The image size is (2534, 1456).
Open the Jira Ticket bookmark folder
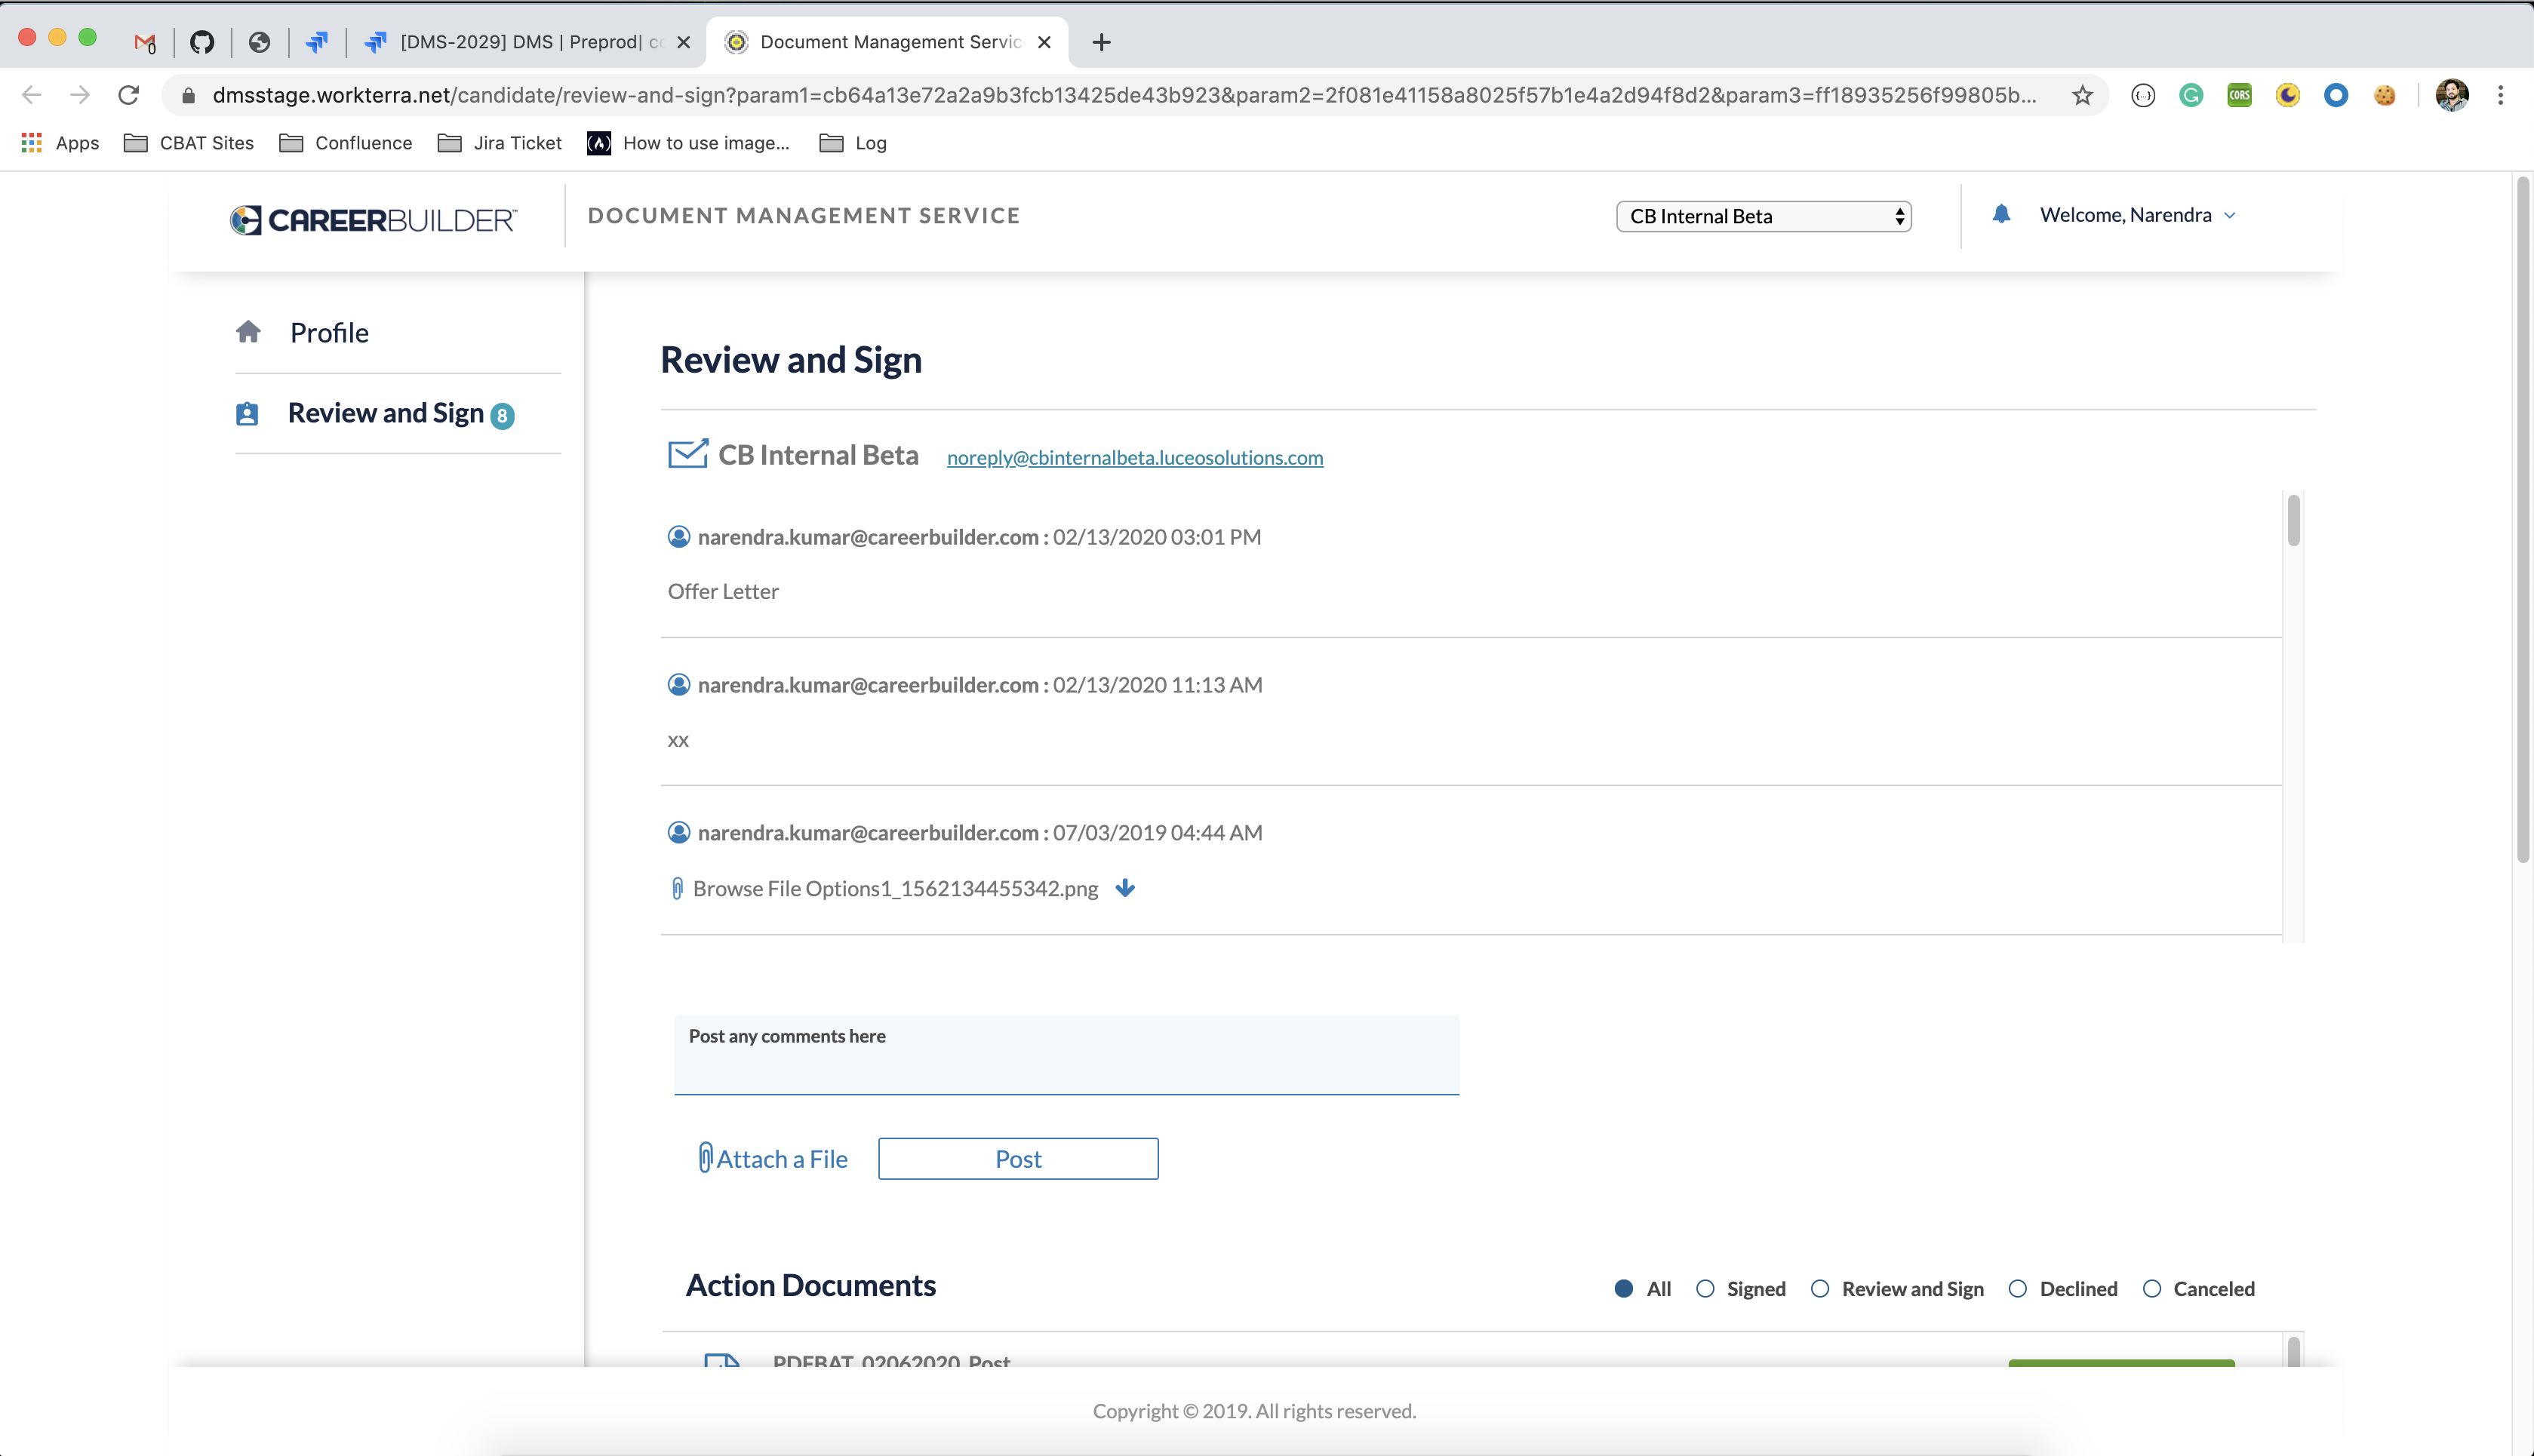500,143
